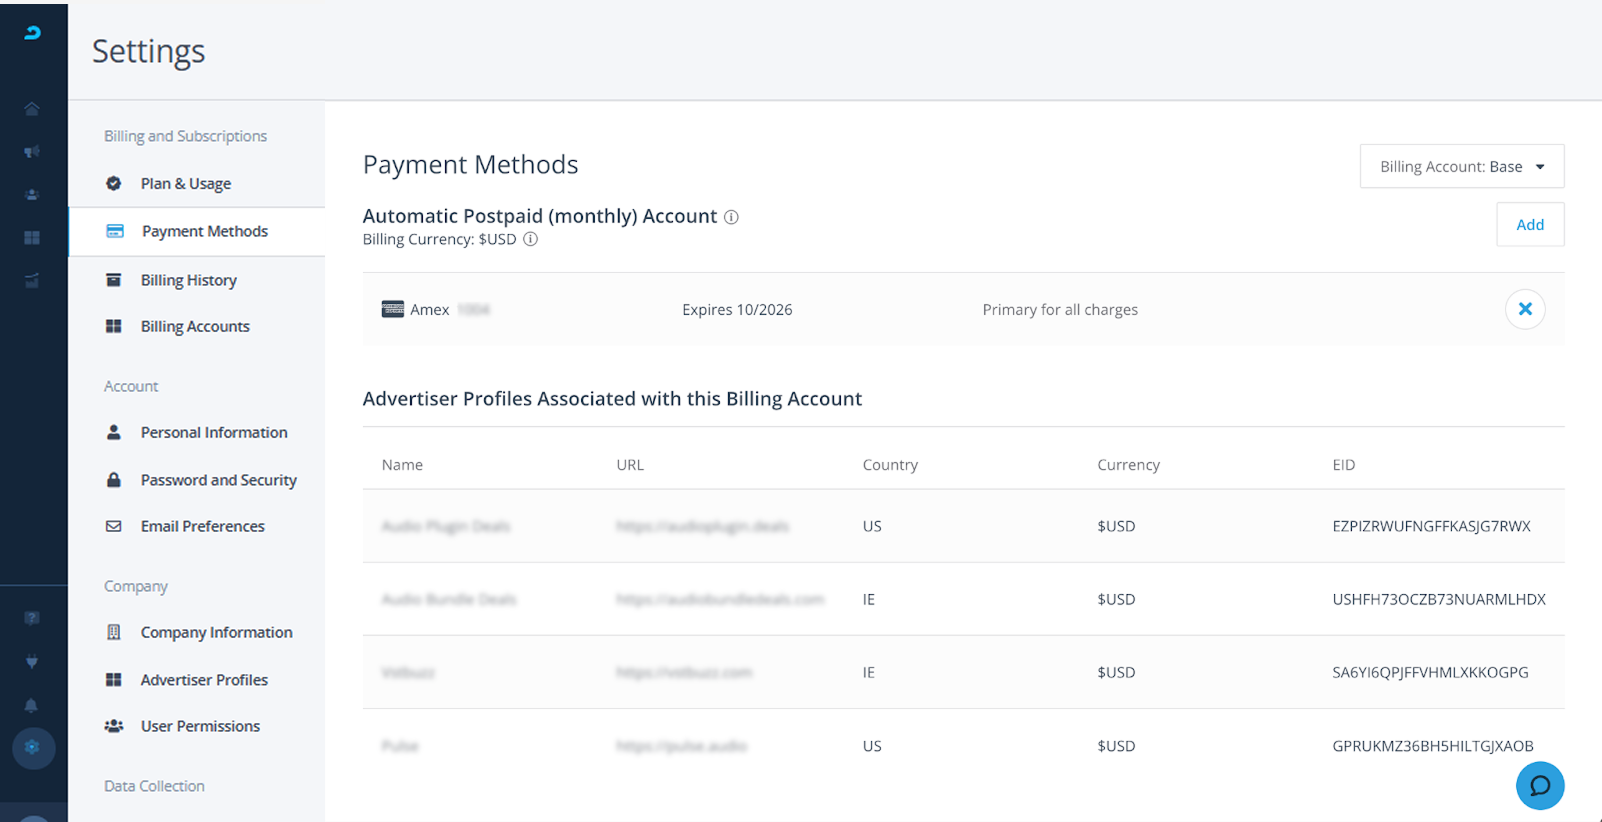The width and height of the screenshot is (1602, 822).
Task: Remove the Amex card with X icon
Action: (x=1524, y=309)
